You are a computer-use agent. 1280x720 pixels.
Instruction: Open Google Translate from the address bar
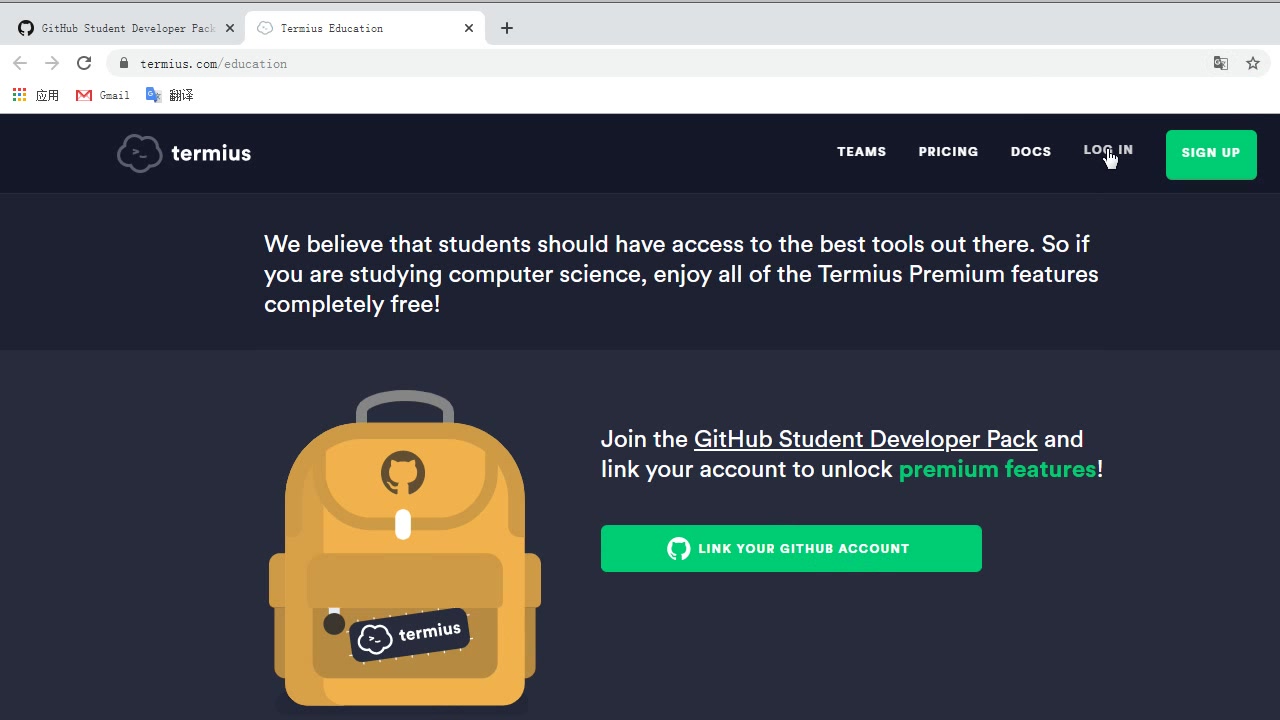[x=1221, y=62]
